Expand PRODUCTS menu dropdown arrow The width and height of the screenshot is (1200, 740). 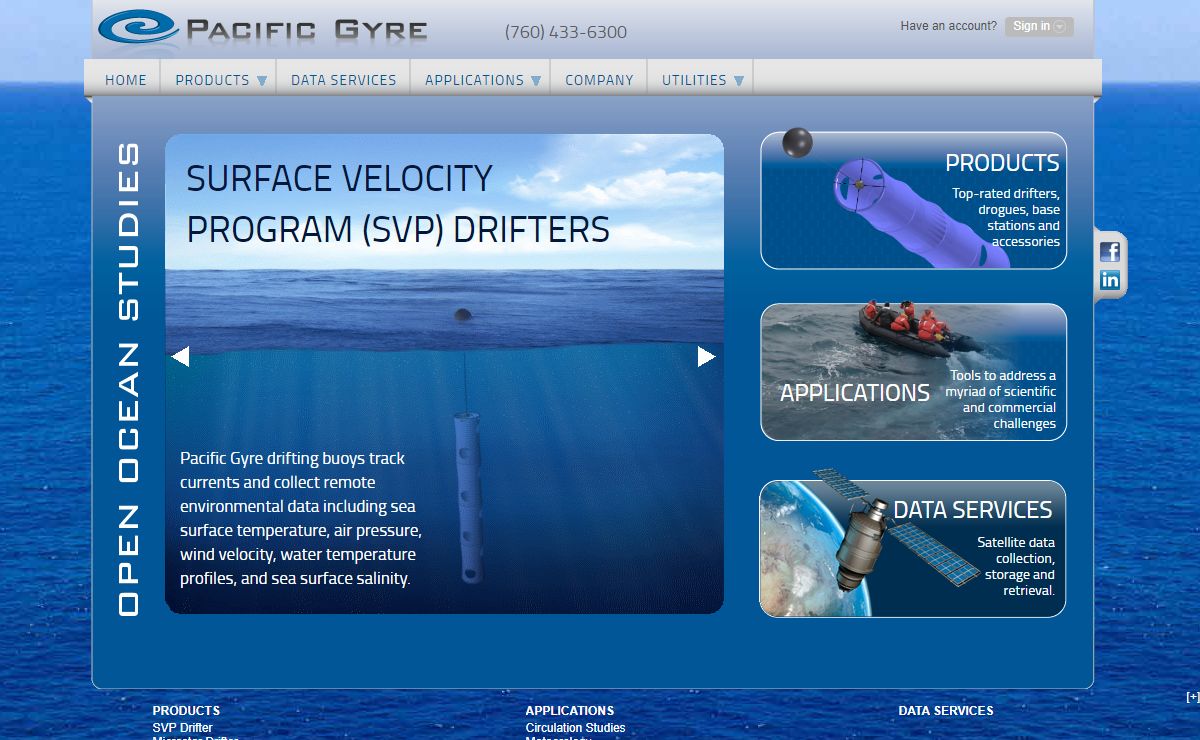click(x=262, y=81)
